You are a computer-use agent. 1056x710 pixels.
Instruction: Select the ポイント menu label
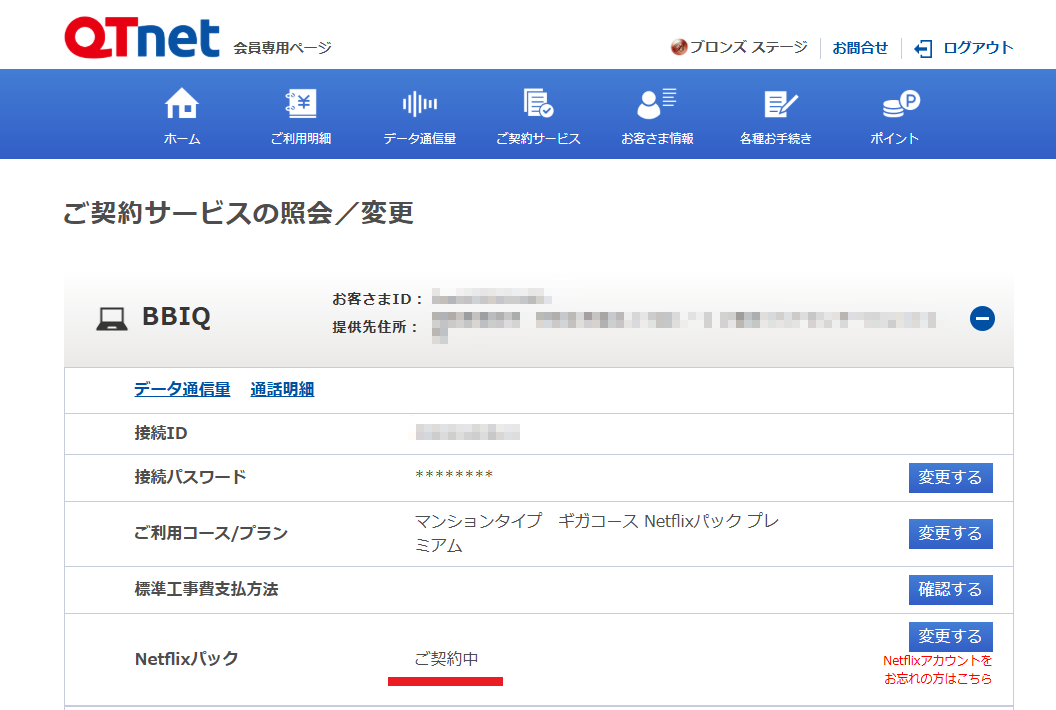pos(894,139)
